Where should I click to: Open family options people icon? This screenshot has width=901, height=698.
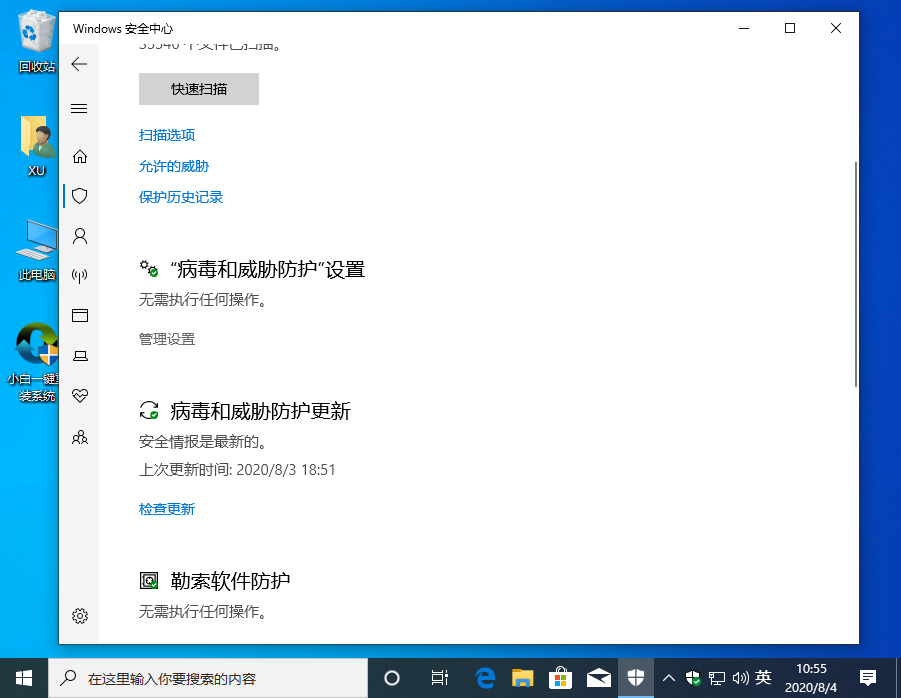[79, 436]
